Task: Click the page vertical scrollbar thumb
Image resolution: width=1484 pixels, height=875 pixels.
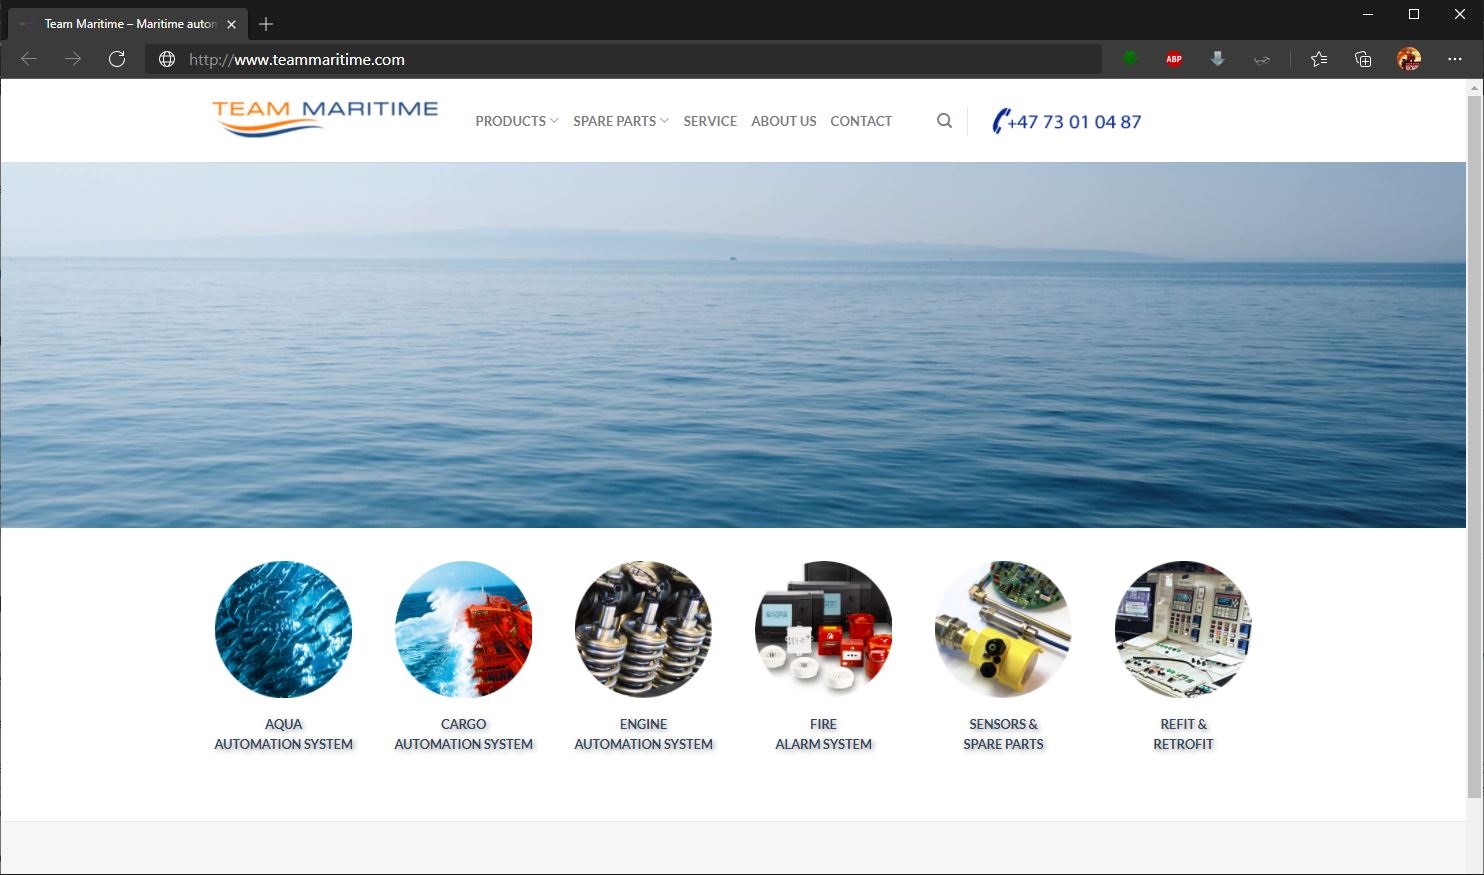Action: (1474, 445)
